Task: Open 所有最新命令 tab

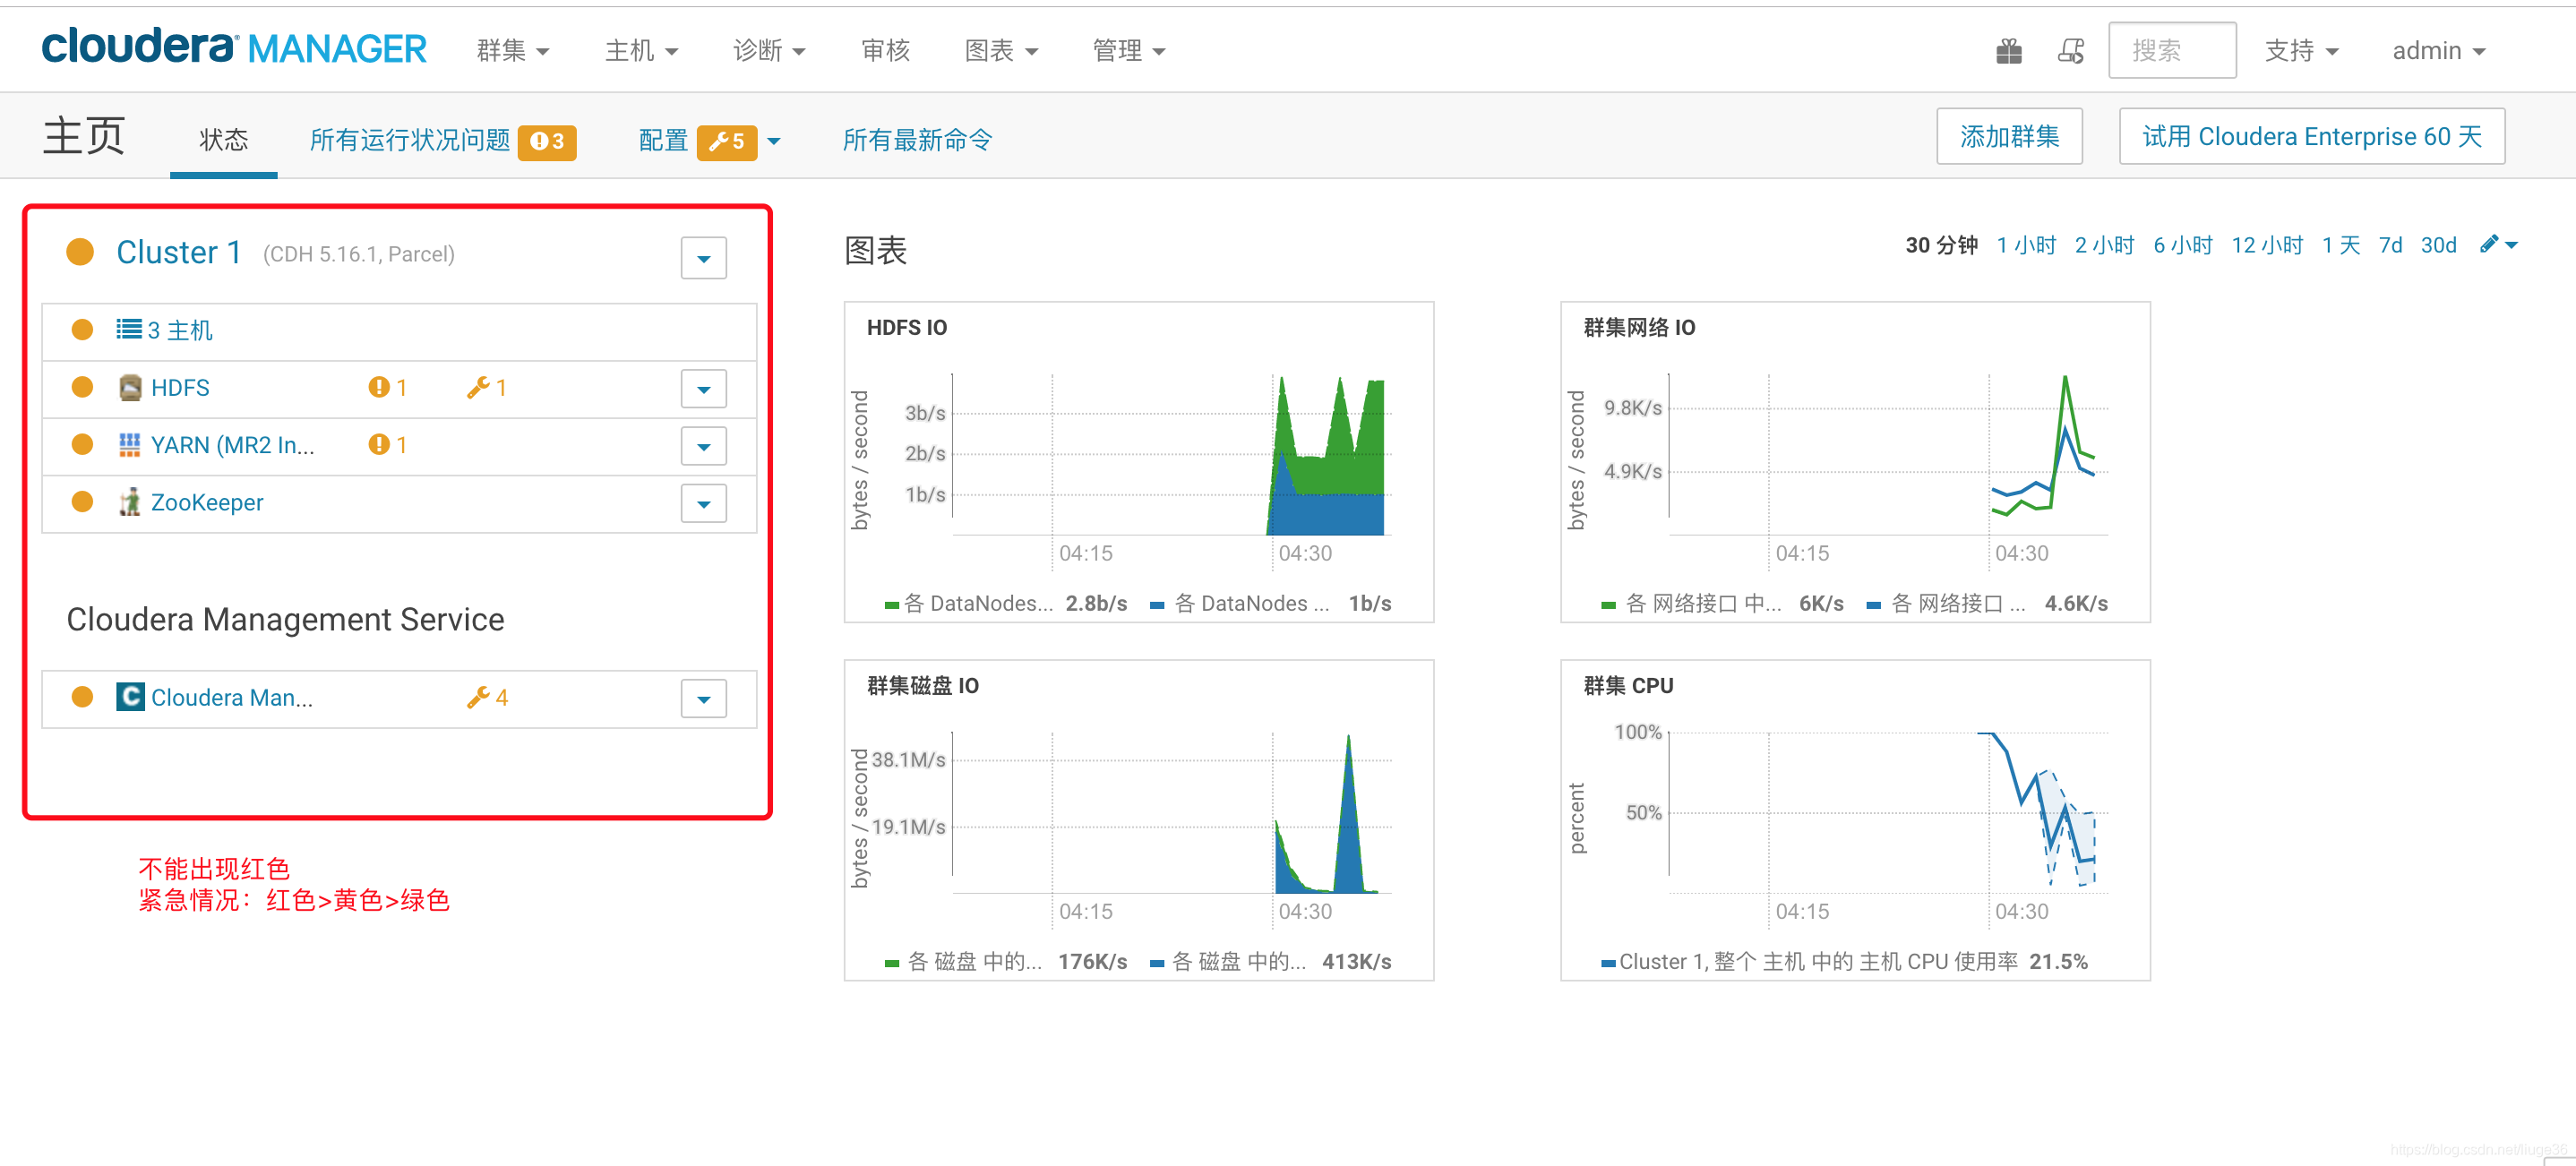Action: point(917,140)
